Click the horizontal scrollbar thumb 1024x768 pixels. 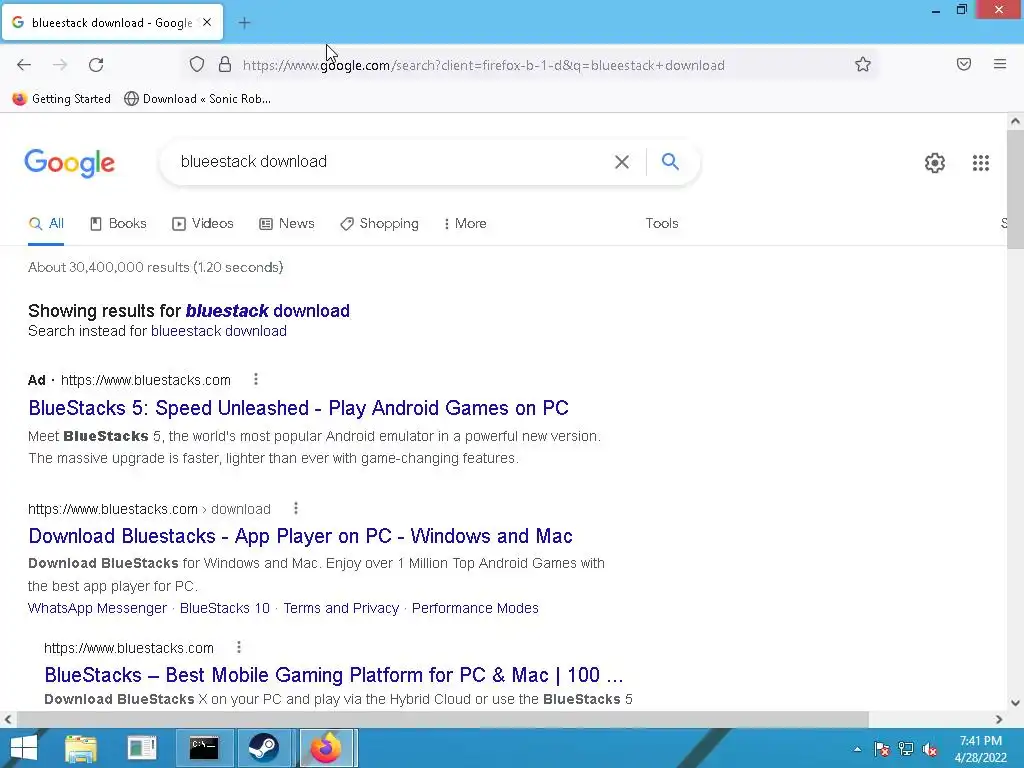pyautogui.click(x=443, y=720)
